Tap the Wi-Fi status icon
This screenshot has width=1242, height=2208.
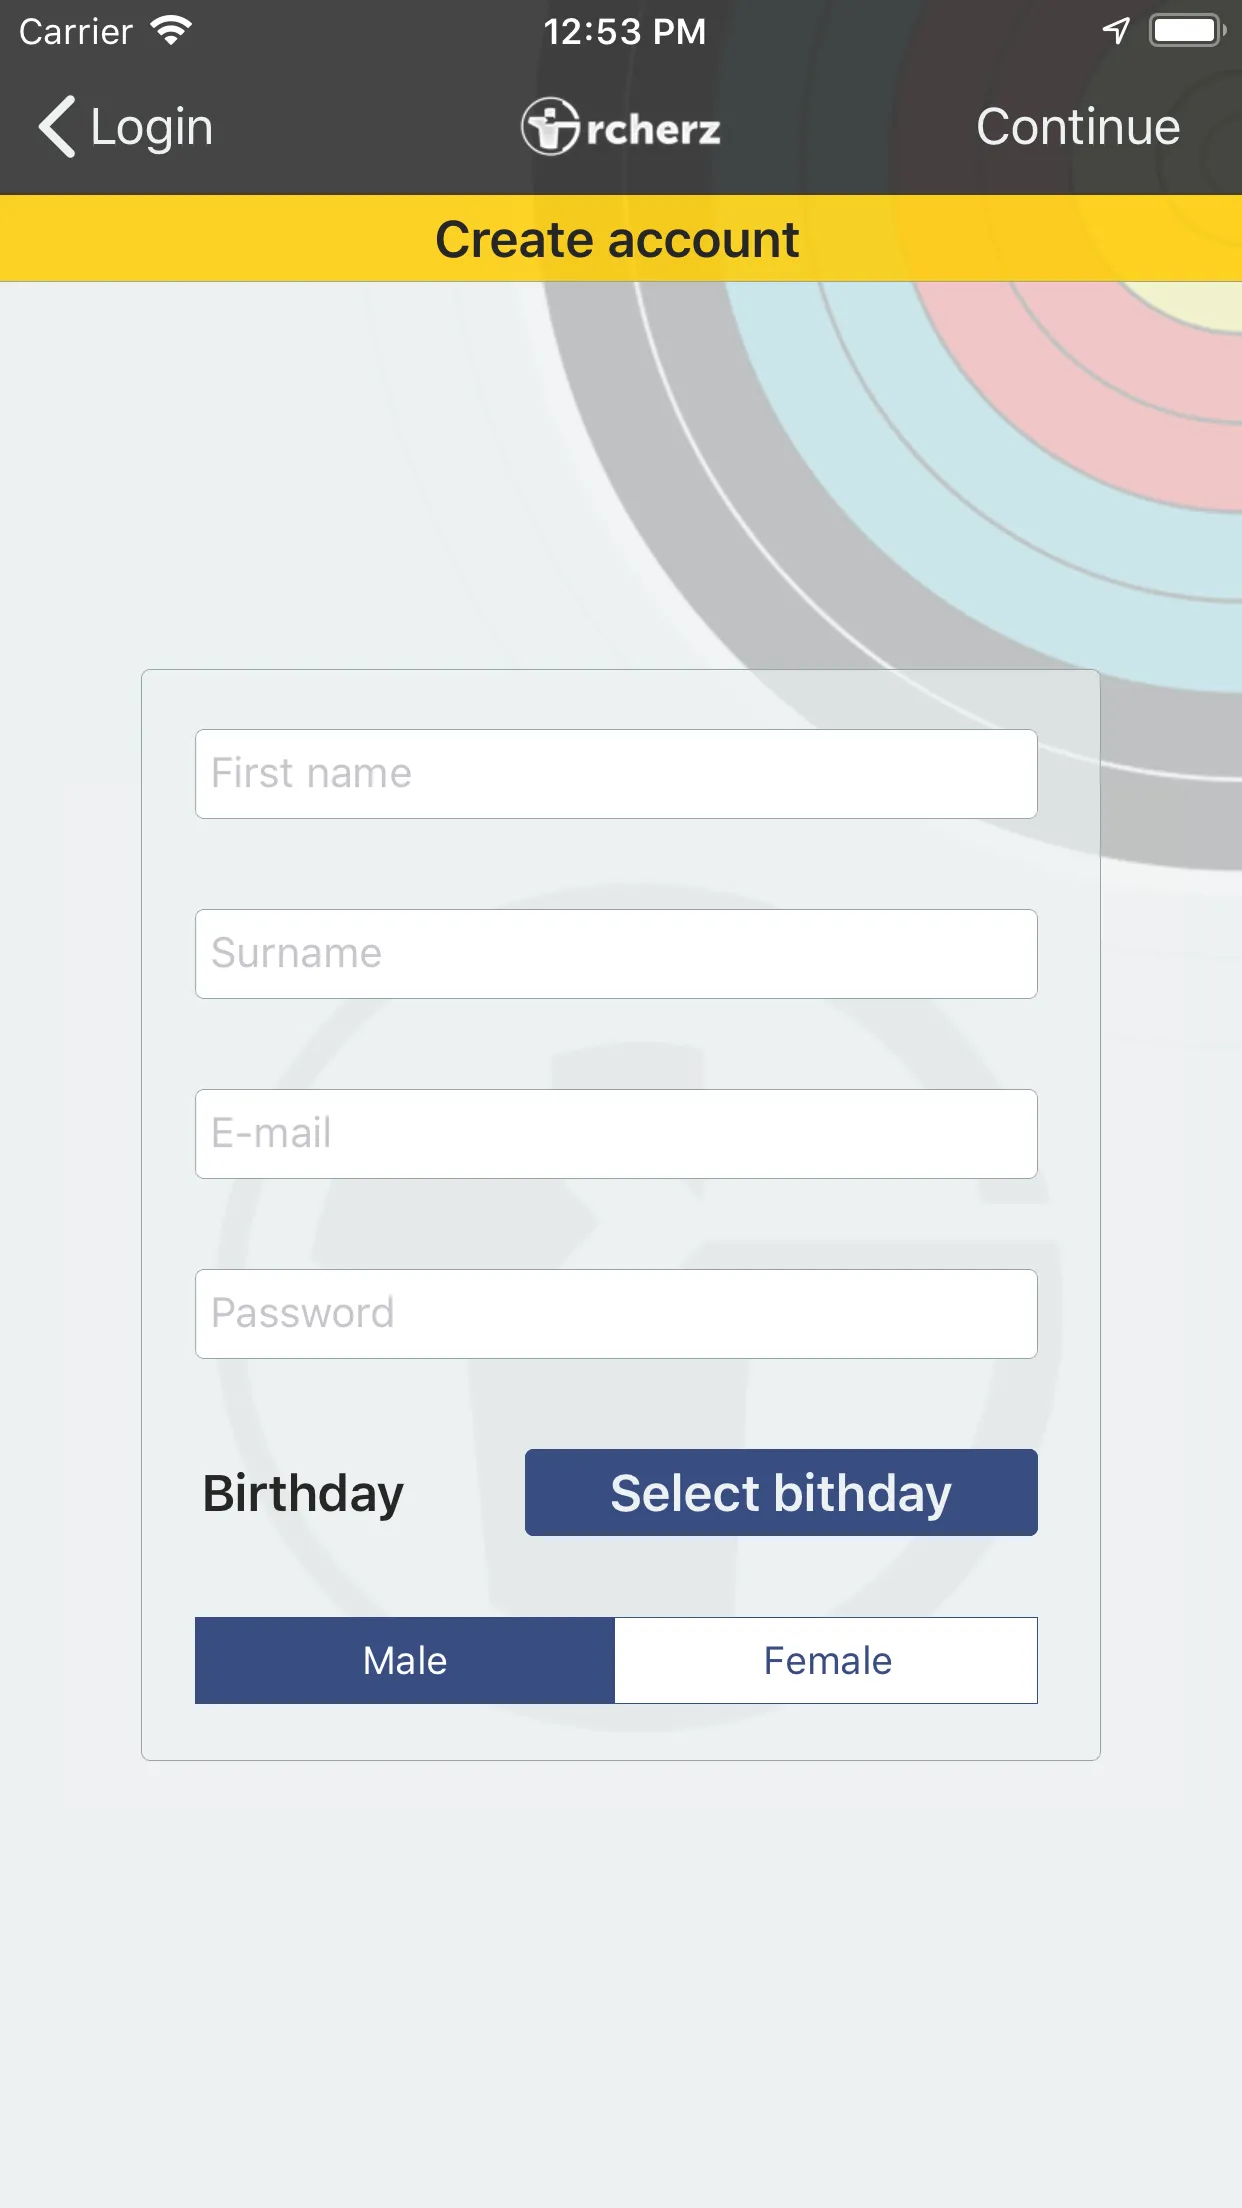click(171, 31)
